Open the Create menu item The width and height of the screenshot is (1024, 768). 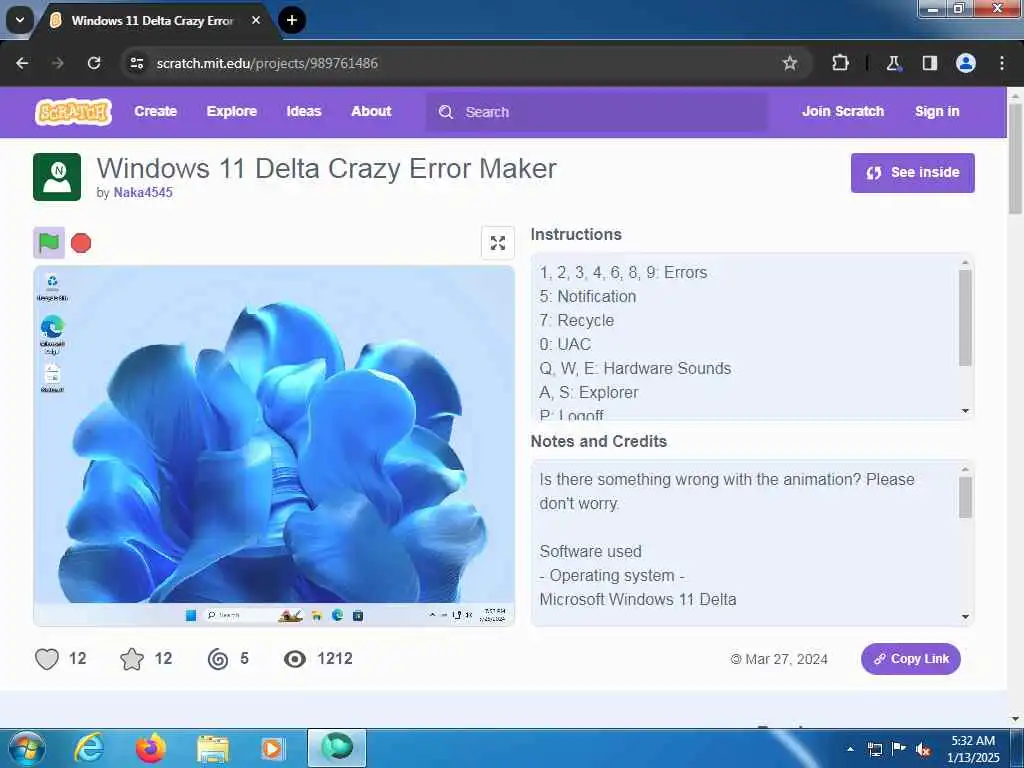tap(155, 112)
